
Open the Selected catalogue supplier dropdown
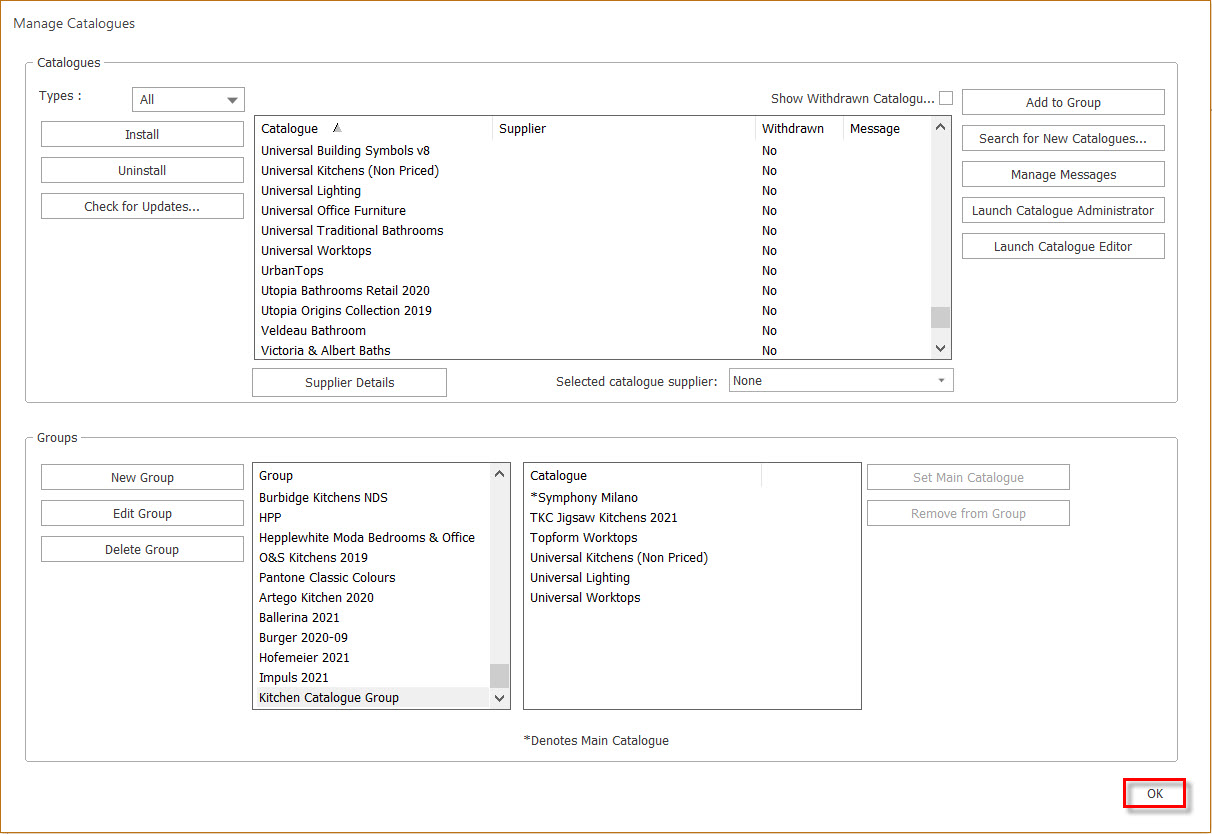tap(940, 380)
